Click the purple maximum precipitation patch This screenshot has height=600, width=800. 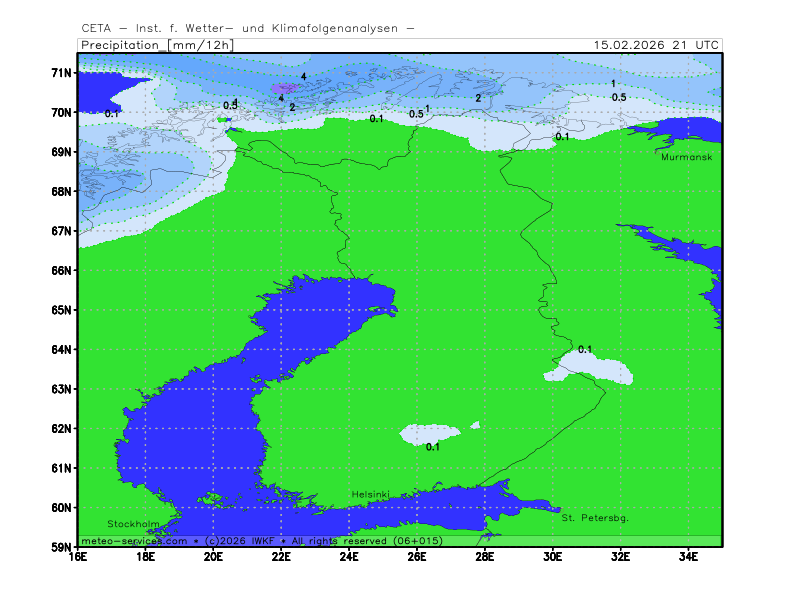(x=285, y=89)
